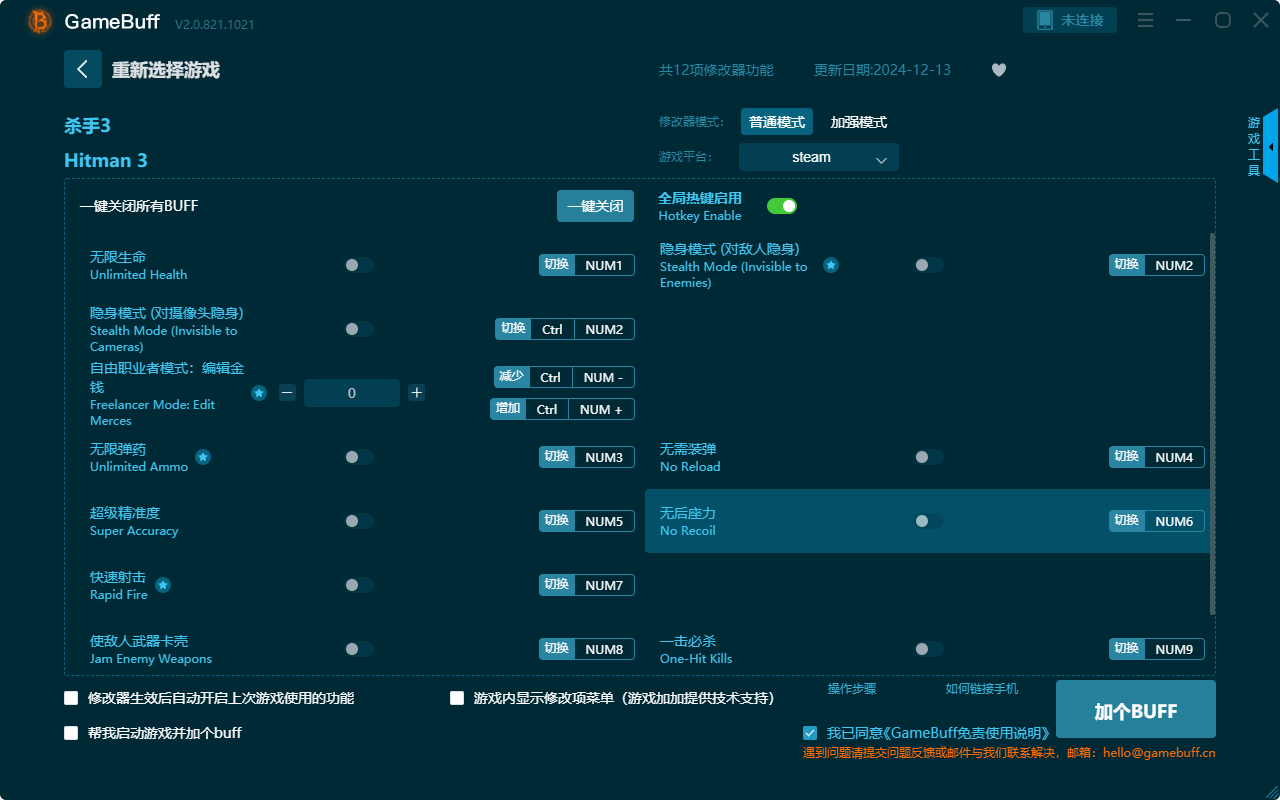This screenshot has height=800, width=1280.
Task: Select 普通模式 trainer mode
Action: pos(776,121)
